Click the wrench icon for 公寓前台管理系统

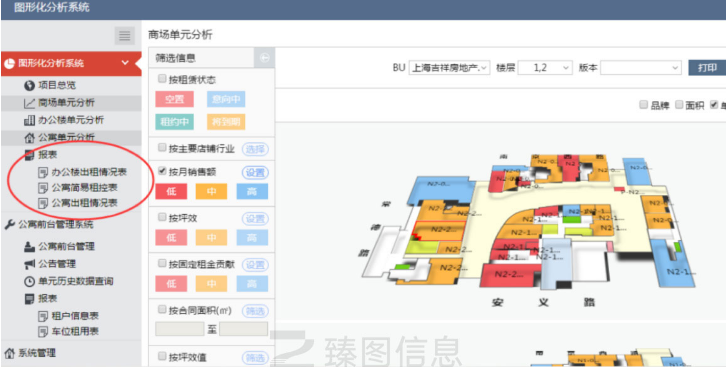[x=9, y=225]
